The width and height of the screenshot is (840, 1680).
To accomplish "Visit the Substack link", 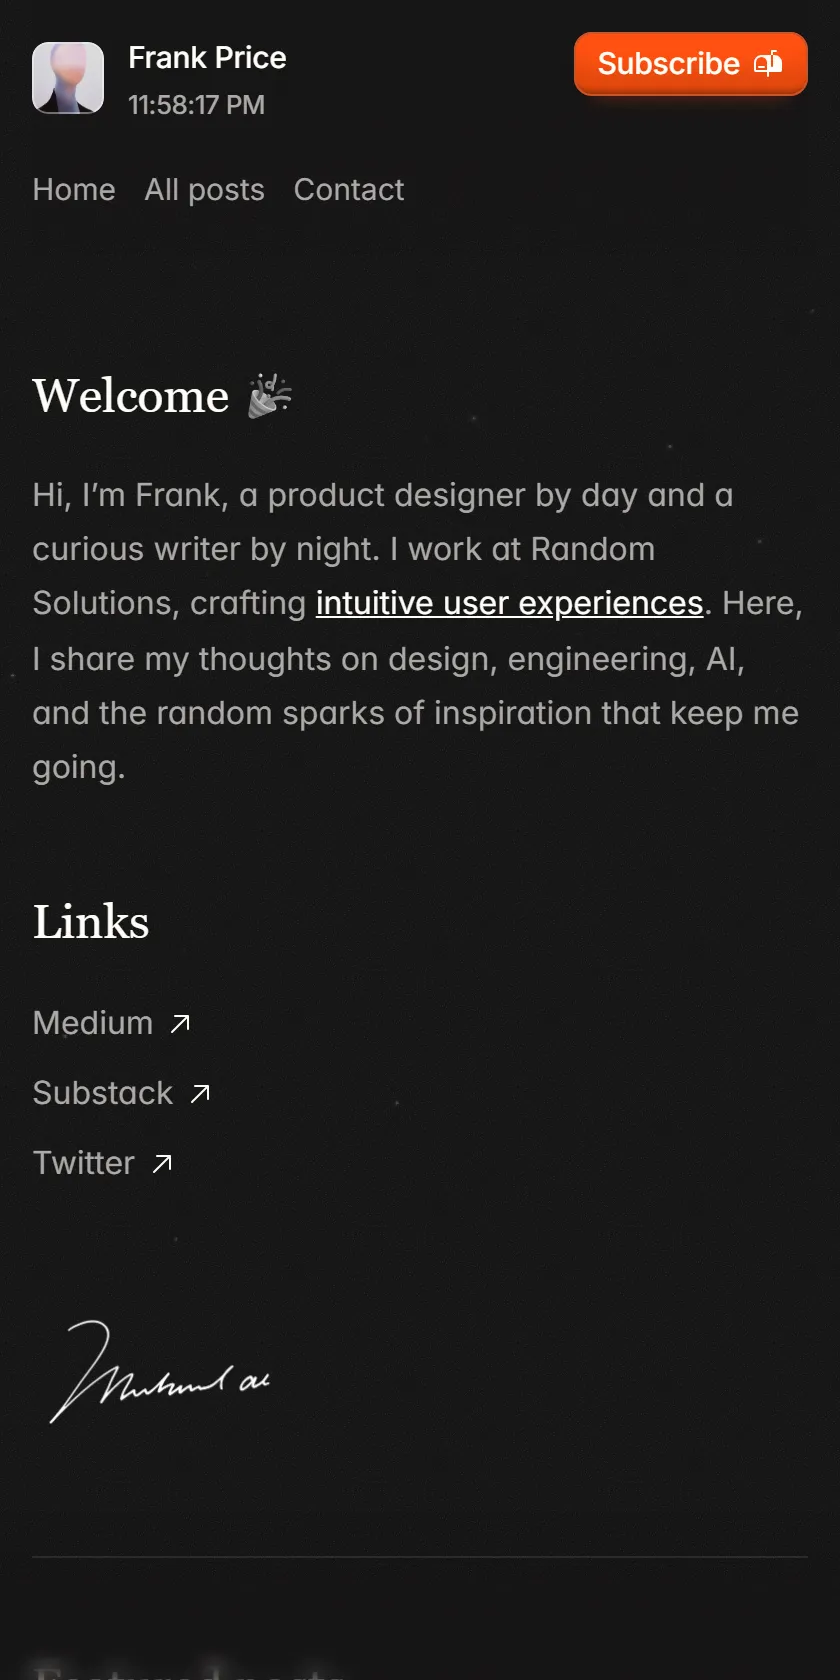I will [103, 1093].
